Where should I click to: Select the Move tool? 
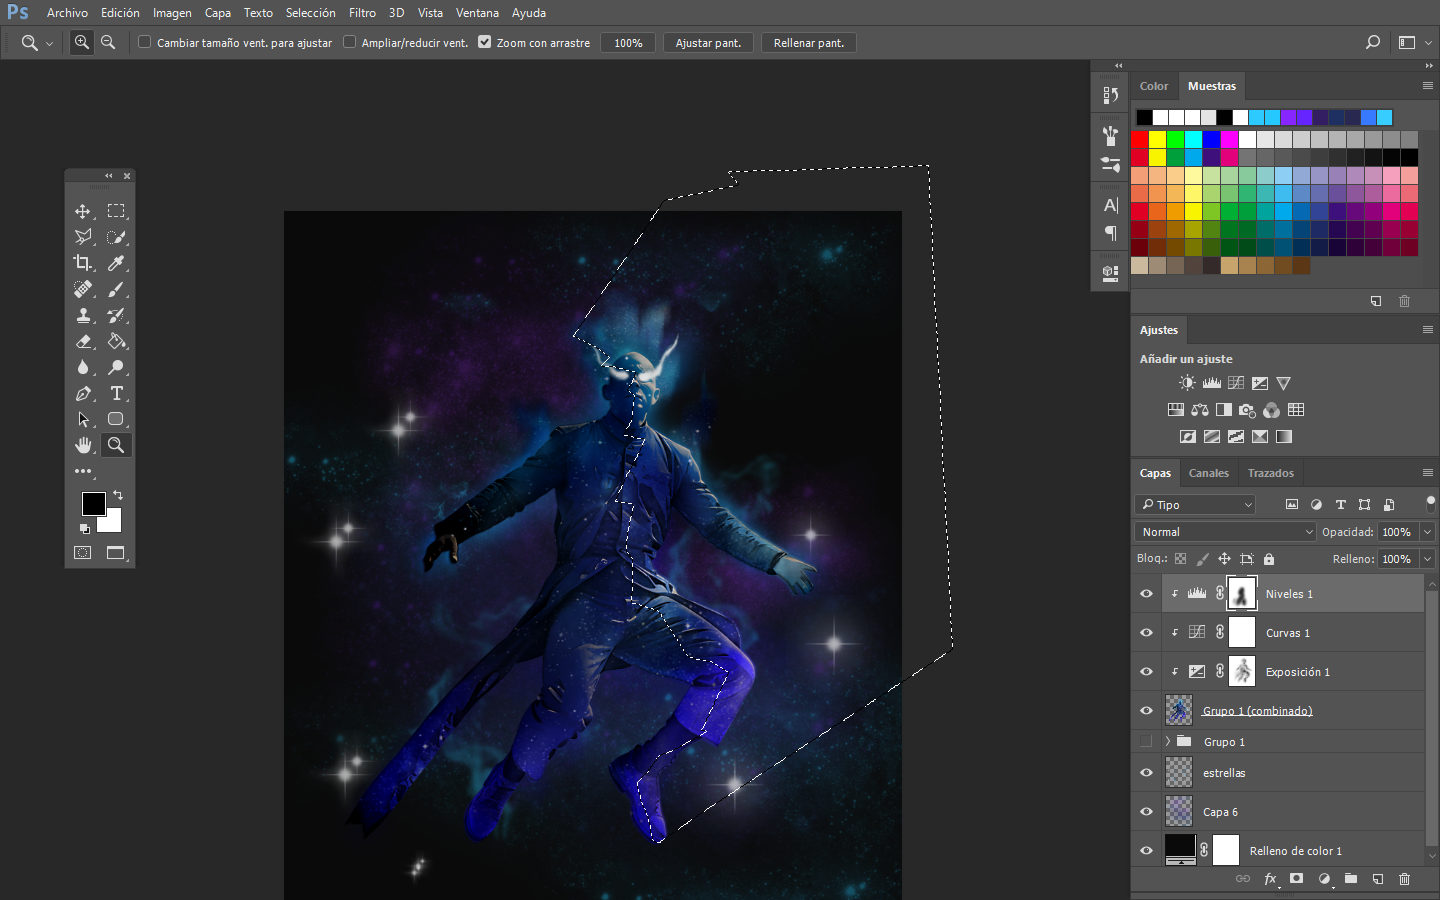click(x=83, y=211)
